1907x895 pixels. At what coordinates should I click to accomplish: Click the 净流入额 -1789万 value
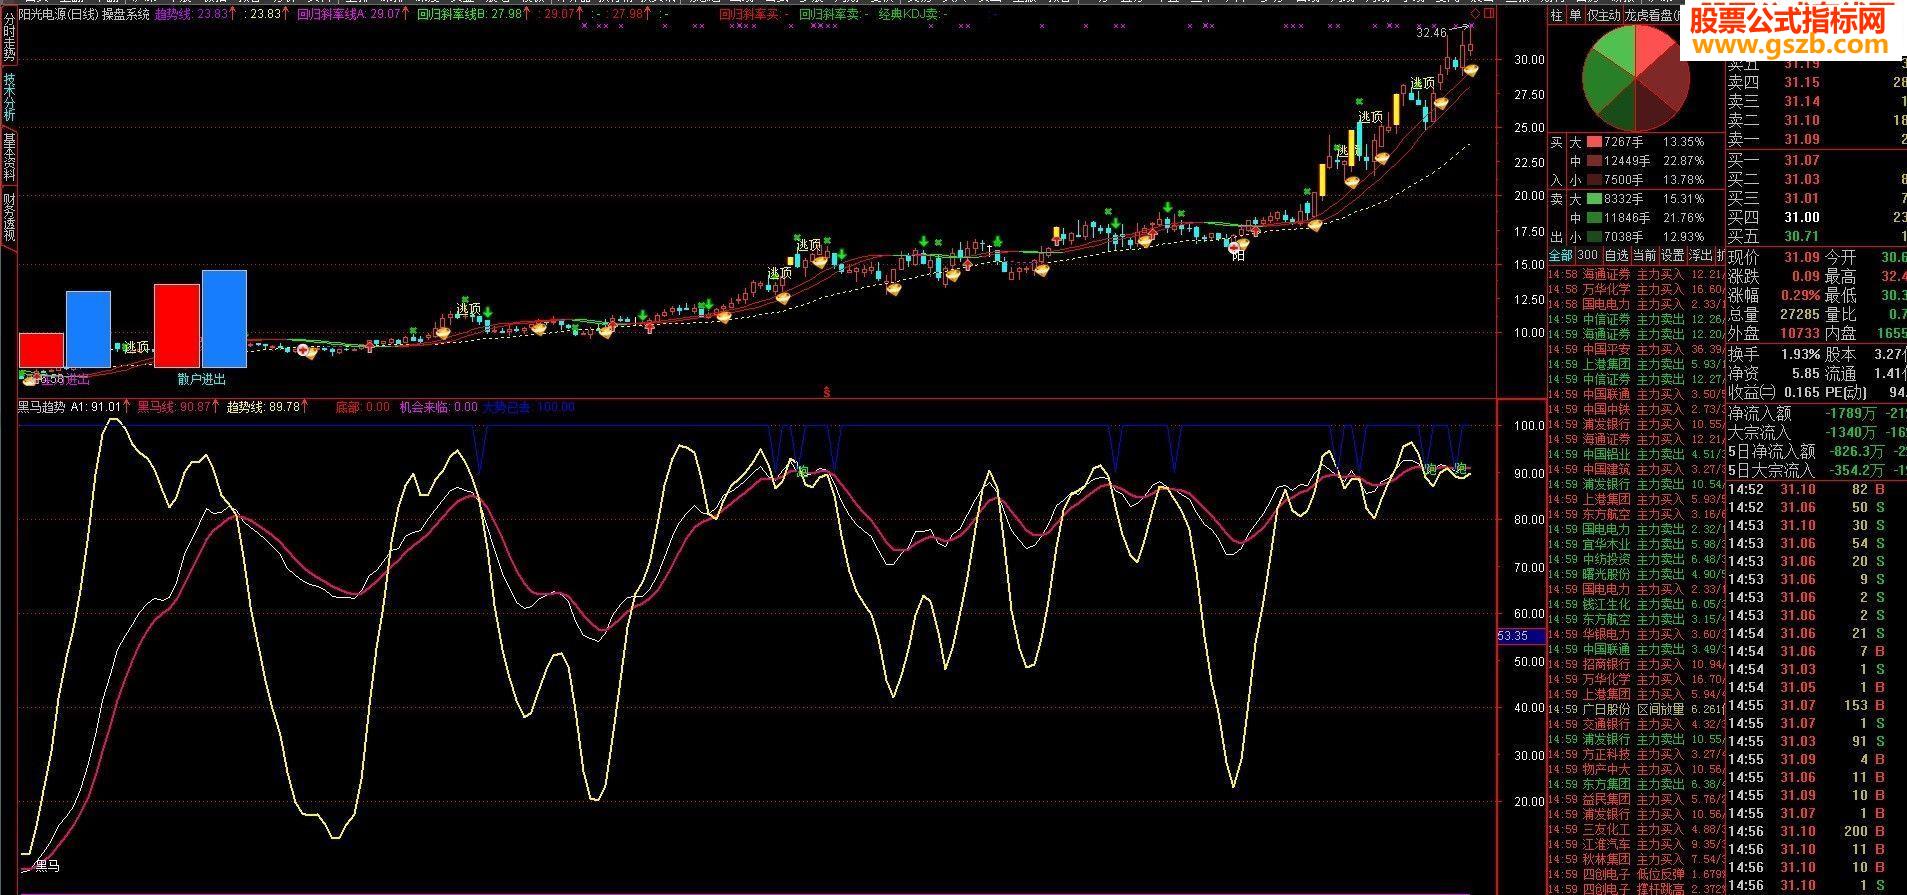pos(1853,414)
